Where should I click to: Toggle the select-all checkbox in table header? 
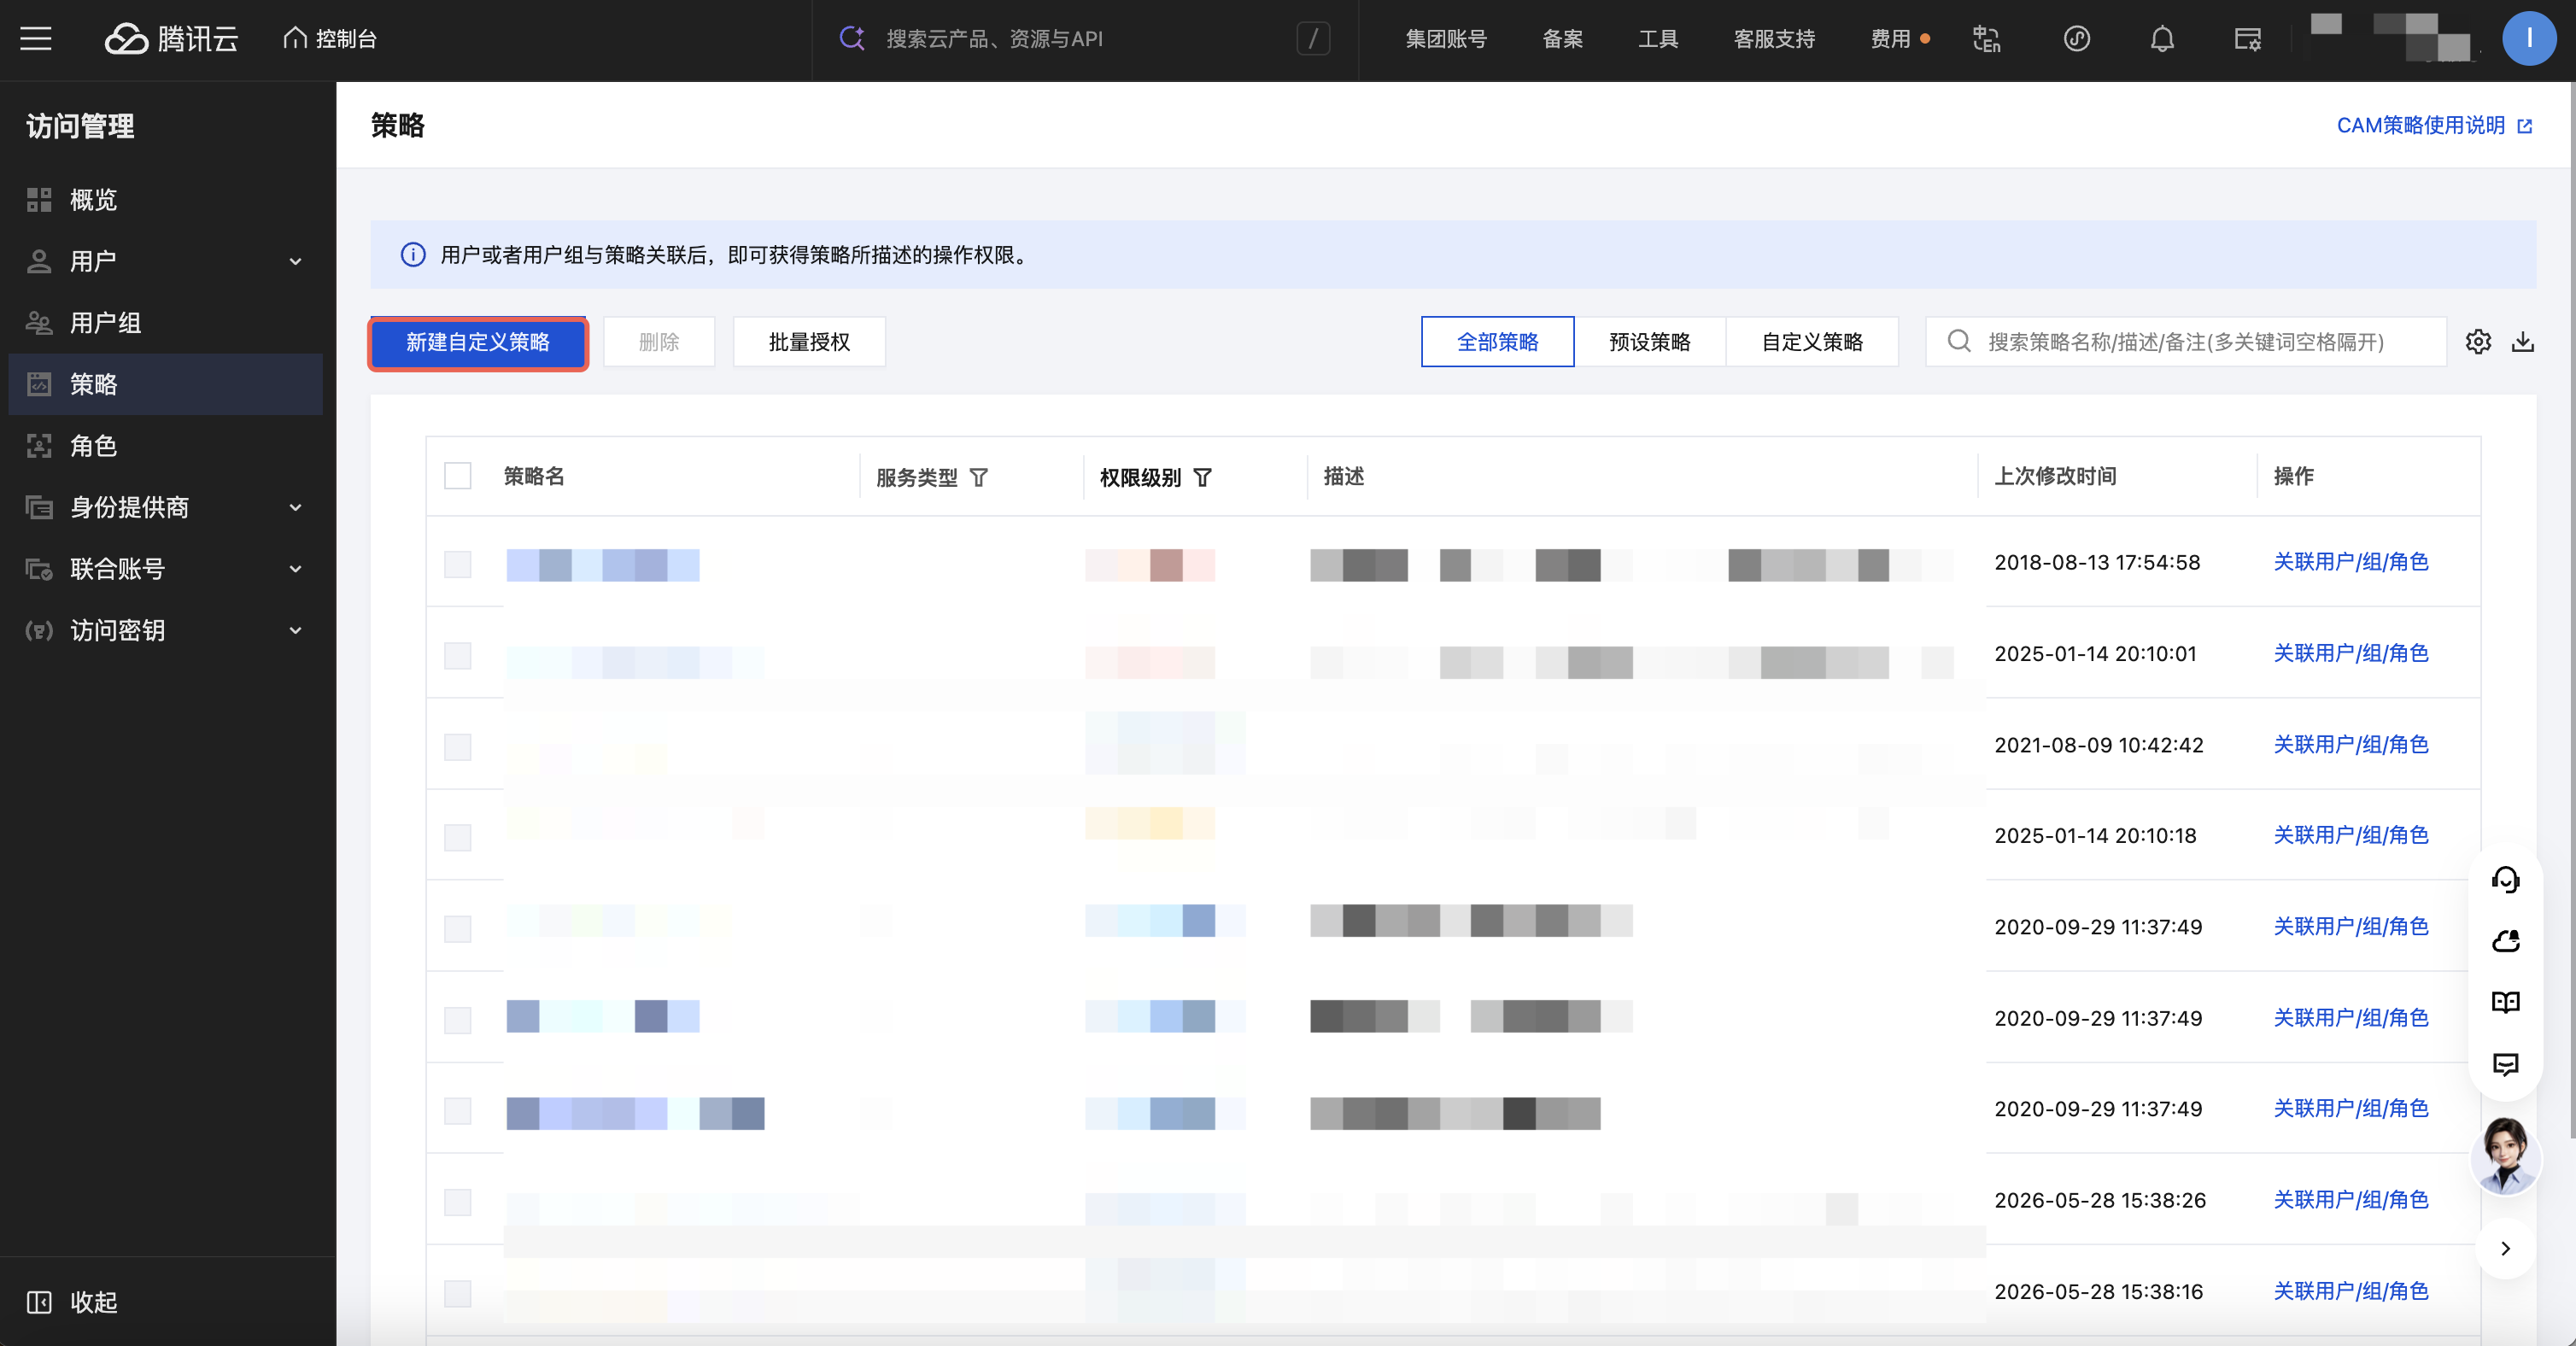click(x=457, y=476)
